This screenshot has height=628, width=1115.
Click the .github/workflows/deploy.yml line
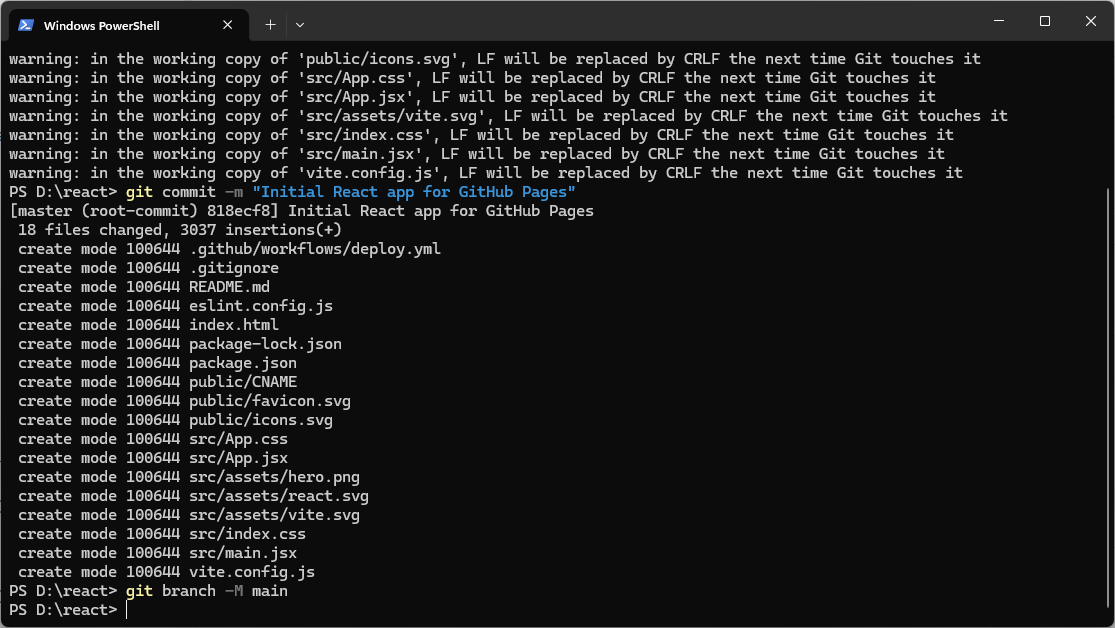[x=230, y=249]
